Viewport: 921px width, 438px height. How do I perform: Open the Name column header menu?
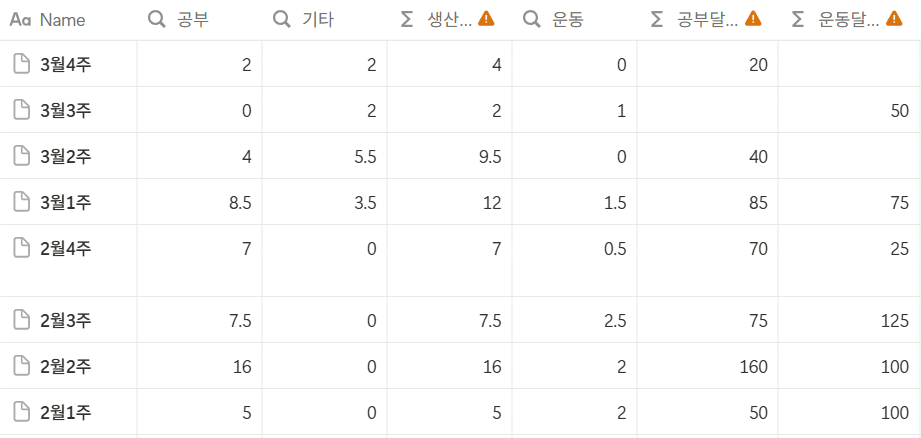(68, 20)
